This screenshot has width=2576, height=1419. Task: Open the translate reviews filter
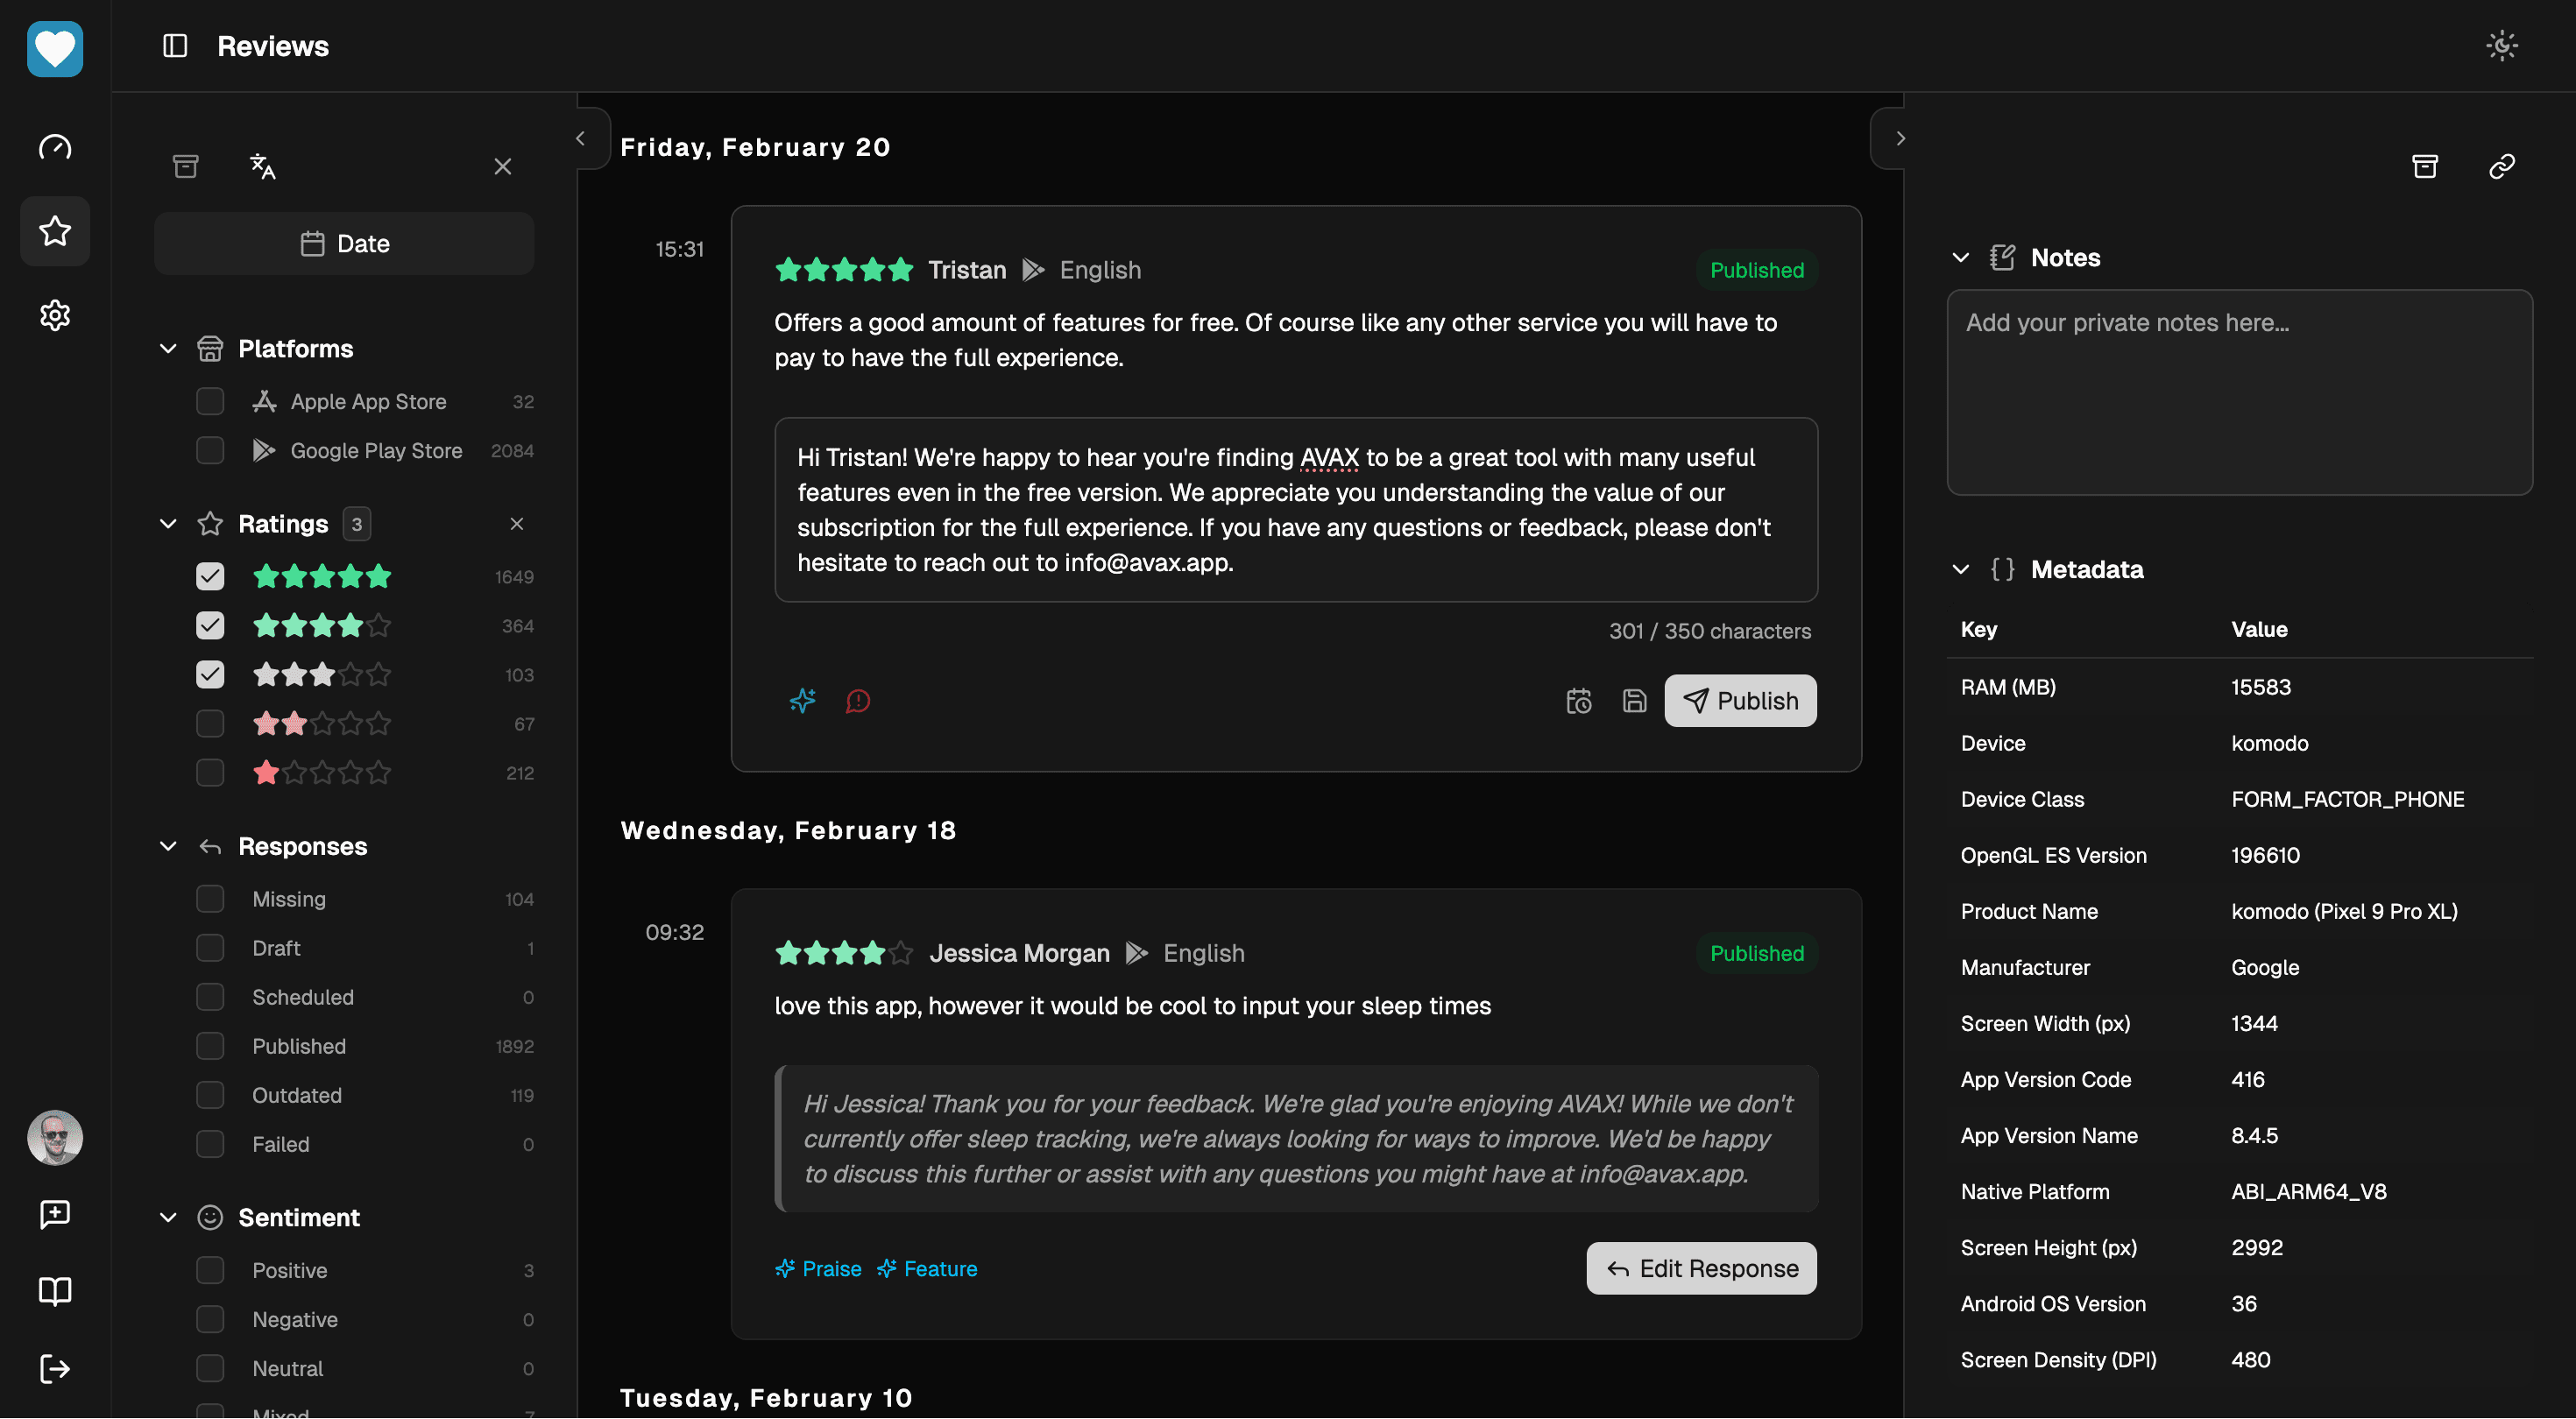pyautogui.click(x=263, y=166)
